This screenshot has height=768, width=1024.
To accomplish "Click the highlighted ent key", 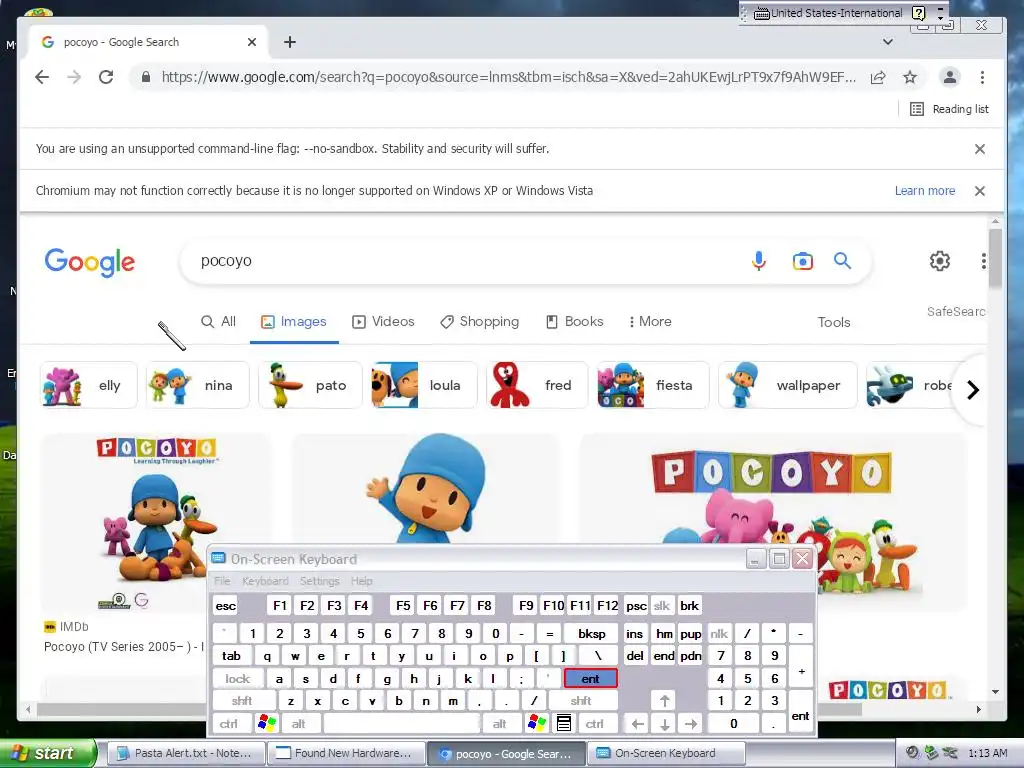I will click(590, 679).
